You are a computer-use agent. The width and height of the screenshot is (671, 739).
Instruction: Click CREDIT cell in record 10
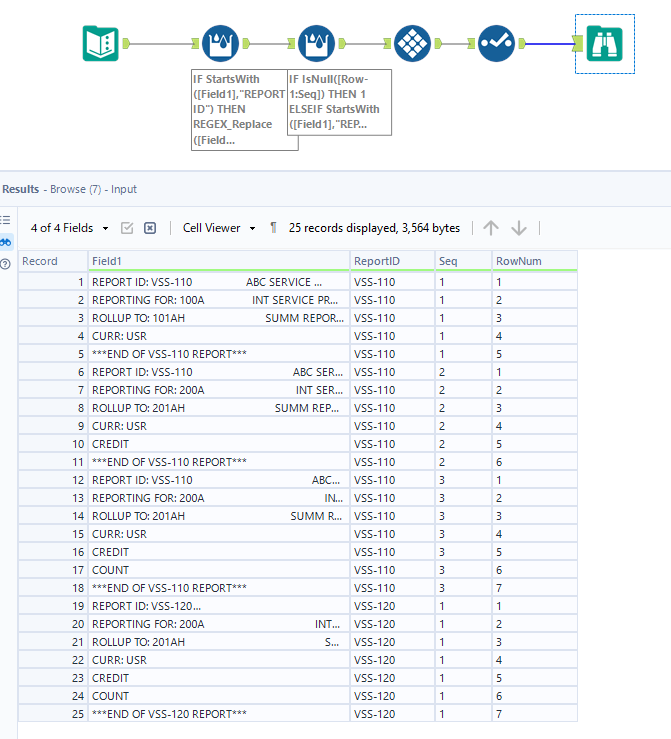tap(219, 444)
